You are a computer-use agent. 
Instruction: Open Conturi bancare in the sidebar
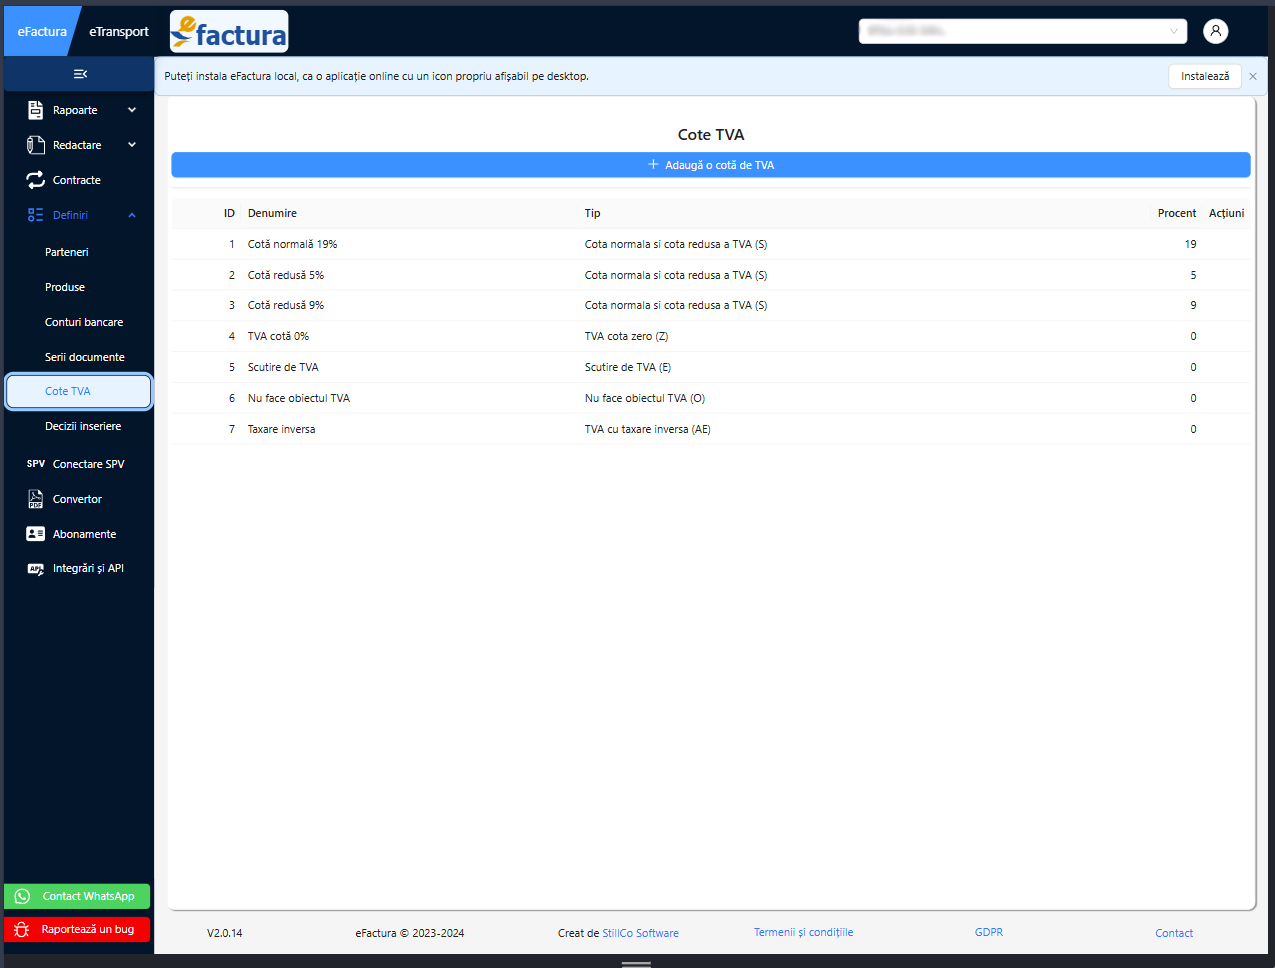point(84,322)
